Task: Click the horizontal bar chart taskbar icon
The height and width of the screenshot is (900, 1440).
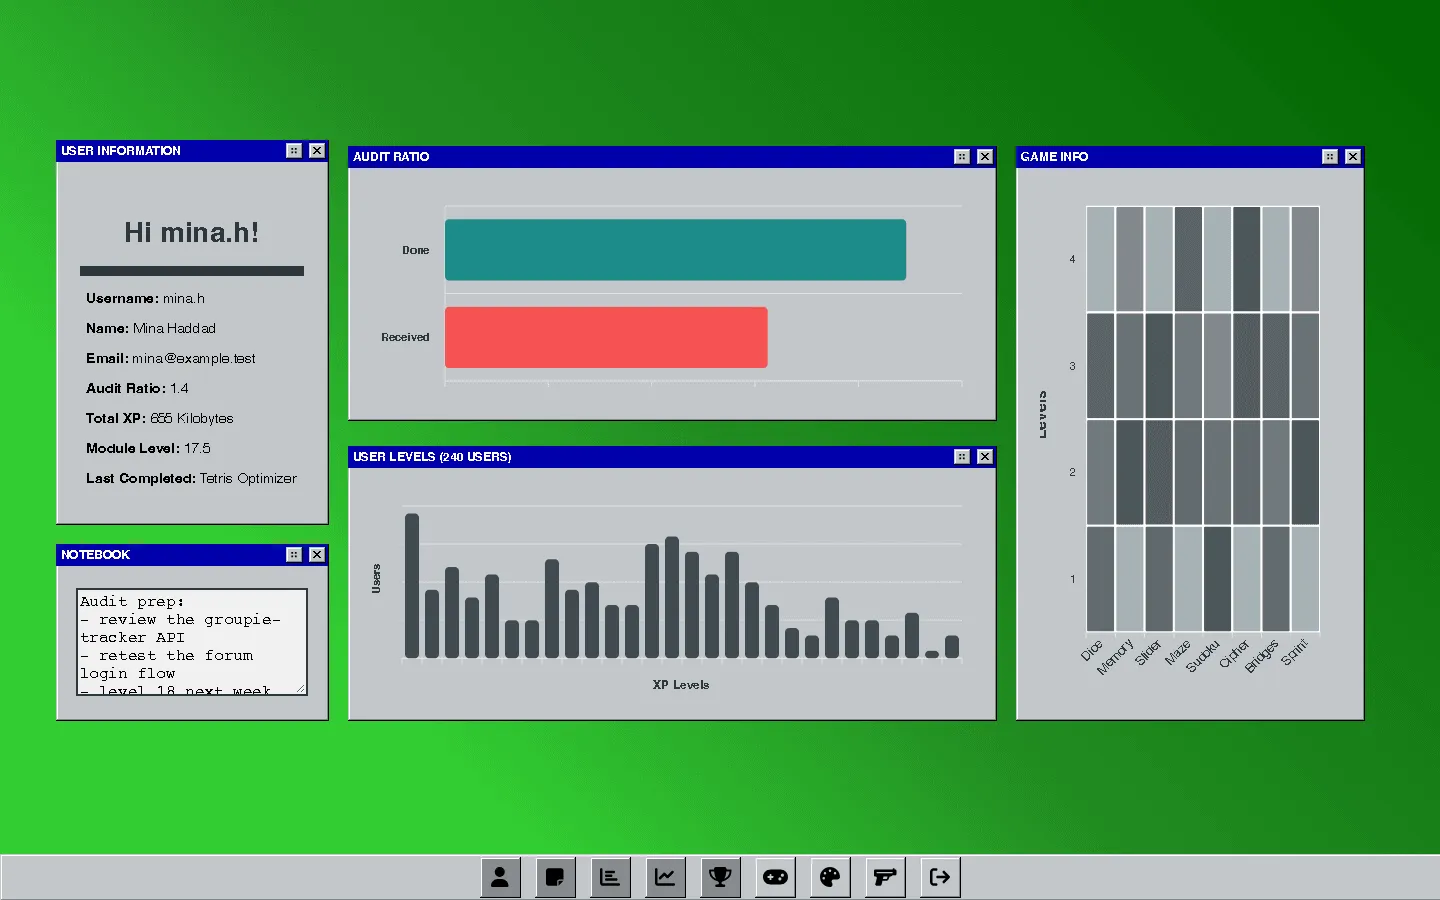Action: click(x=610, y=877)
